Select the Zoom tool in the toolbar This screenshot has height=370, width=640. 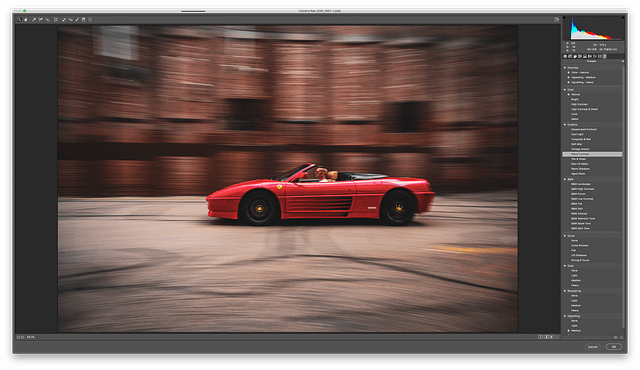pyautogui.click(x=19, y=20)
